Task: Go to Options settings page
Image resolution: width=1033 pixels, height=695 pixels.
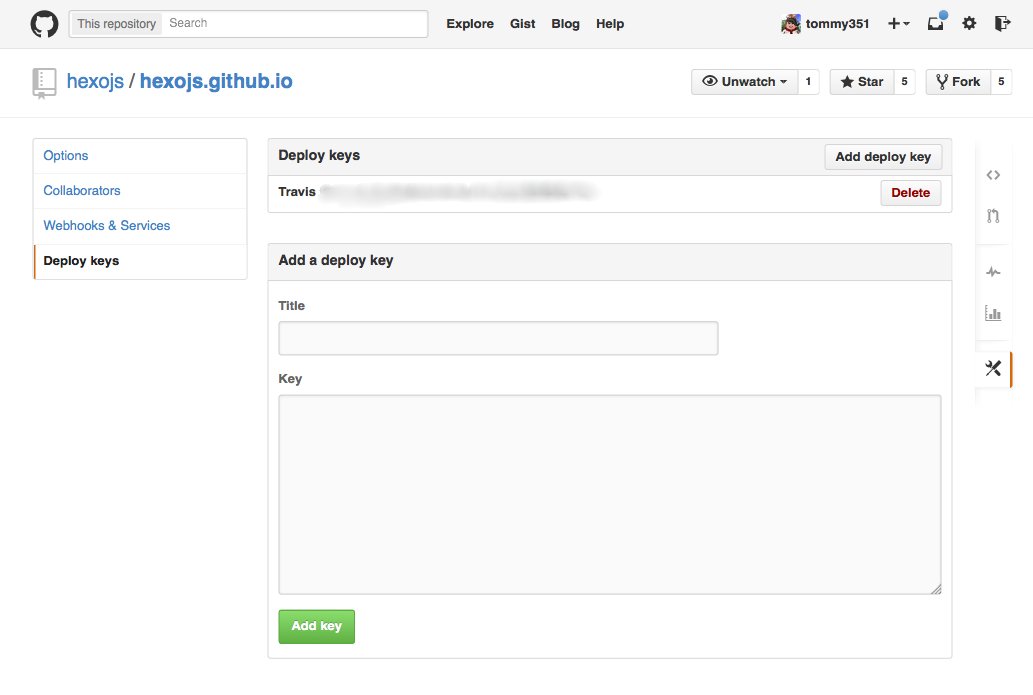Action: point(66,156)
